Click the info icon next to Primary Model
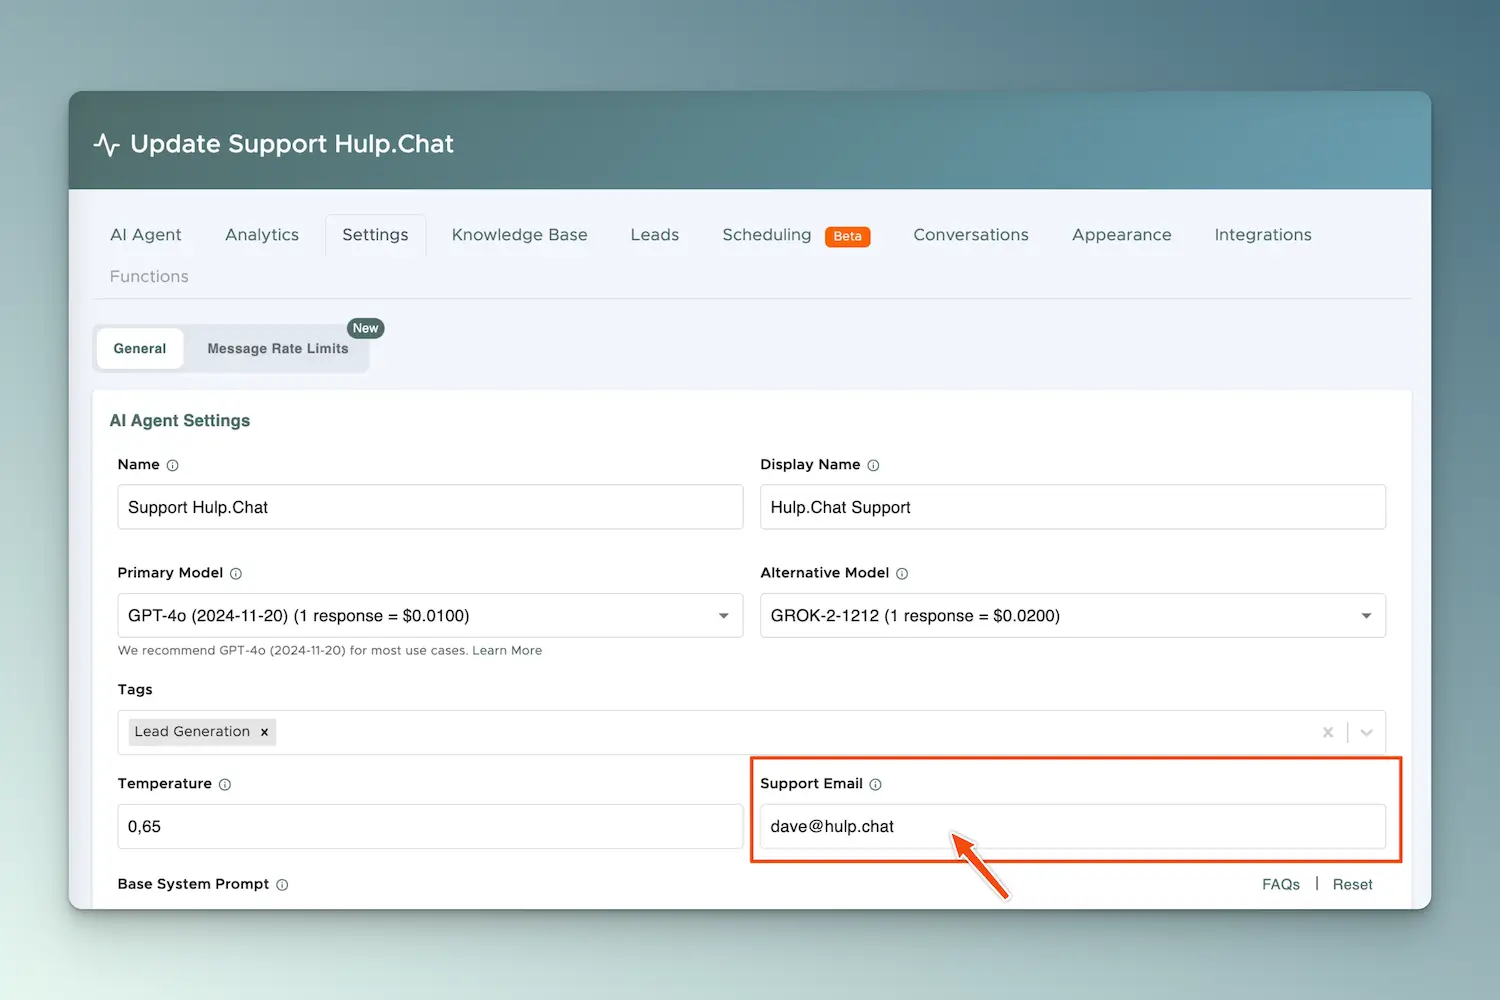Viewport: 1500px width, 1000px height. [236, 573]
